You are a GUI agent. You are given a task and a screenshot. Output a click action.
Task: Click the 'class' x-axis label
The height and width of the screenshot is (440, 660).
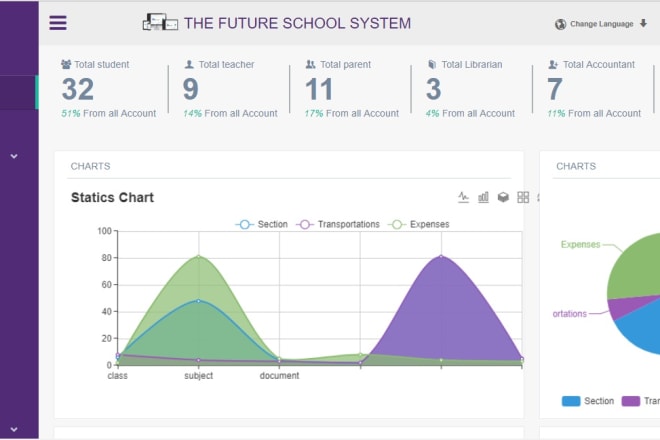tap(117, 376)
